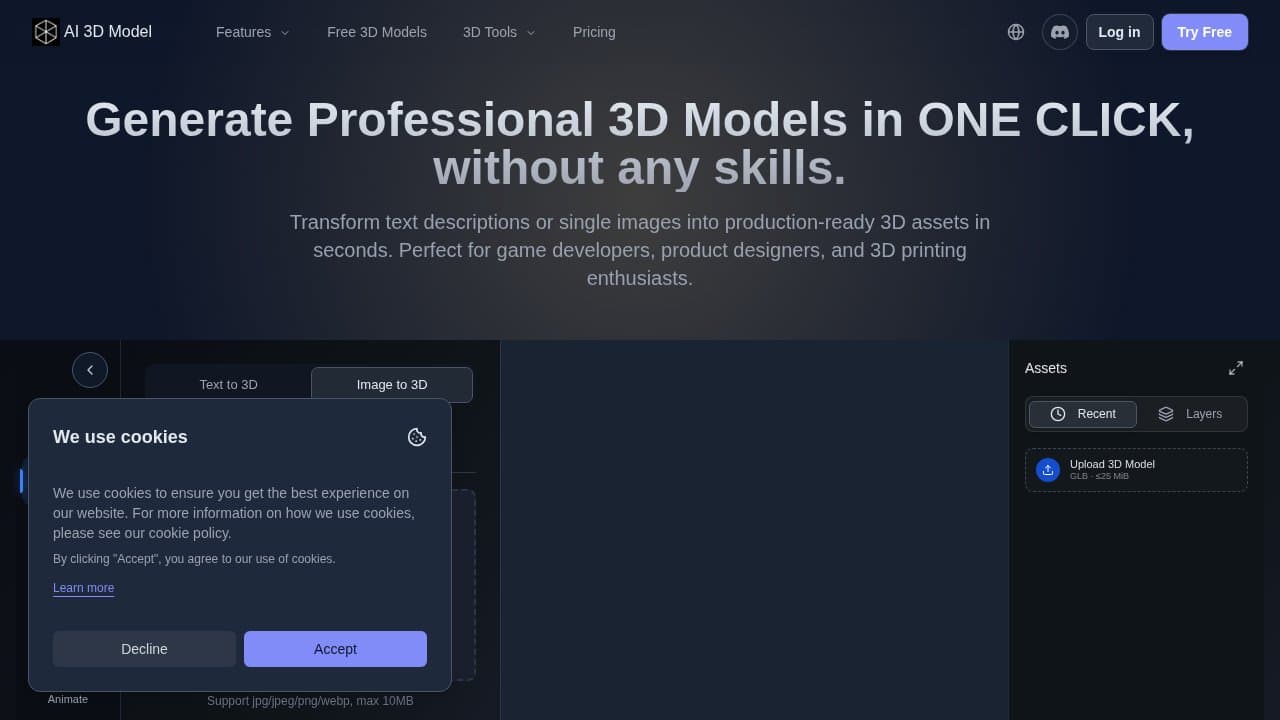Select the Animate sidebar item
Image resolution: width=1280 pixels, height=720 pixels.
tap(68, 699)
